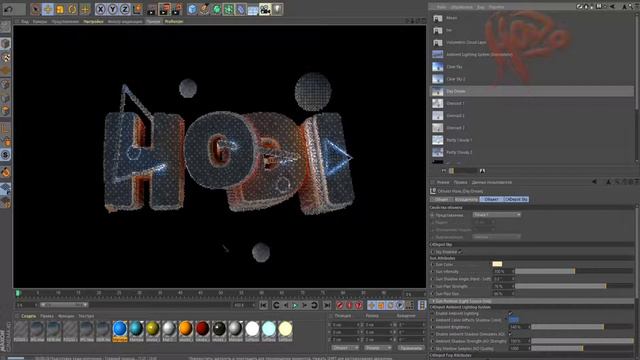Open the deformer objects icon

[241, 9]
